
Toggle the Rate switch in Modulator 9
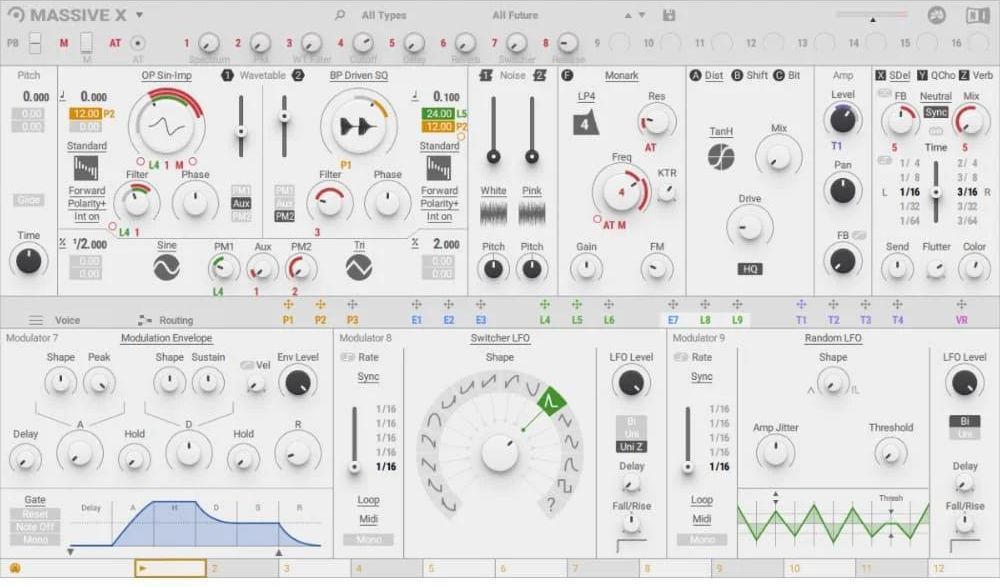coord(681,357)
